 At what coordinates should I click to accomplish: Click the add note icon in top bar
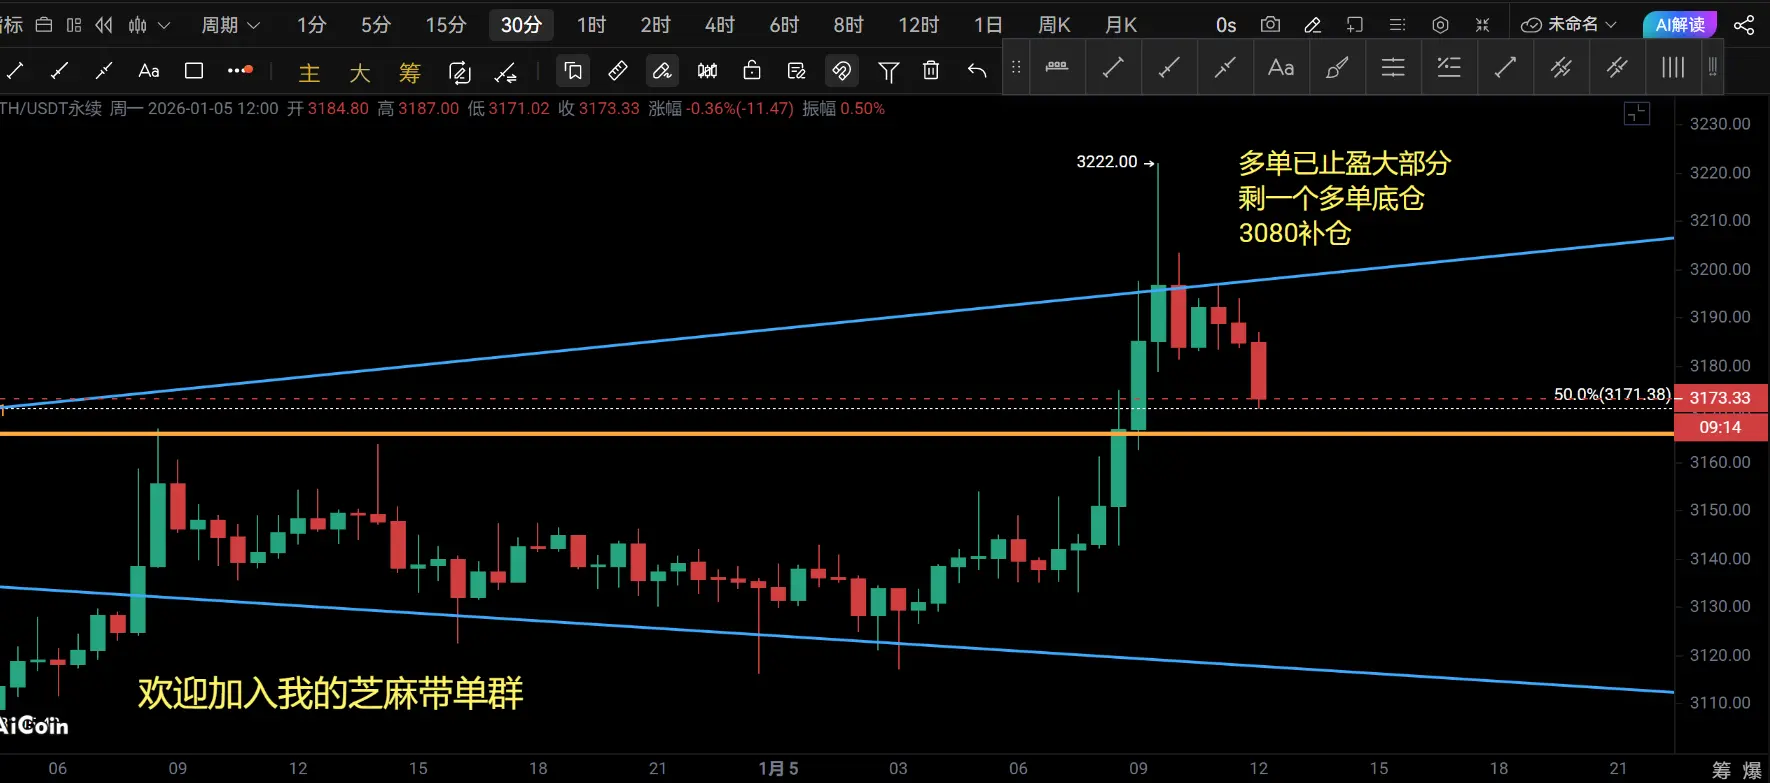tap(1355, 25)
